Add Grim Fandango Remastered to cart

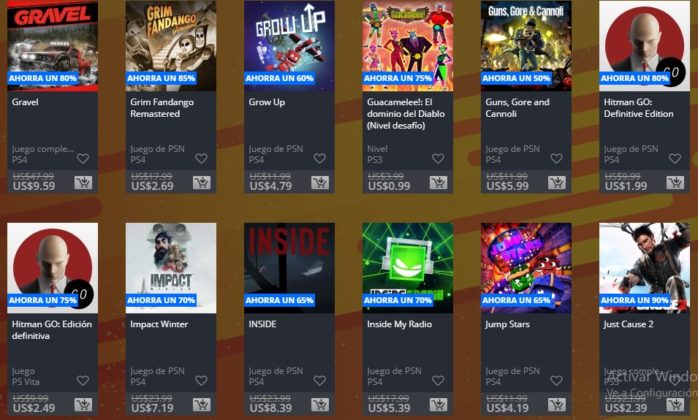tap(202, 183)
